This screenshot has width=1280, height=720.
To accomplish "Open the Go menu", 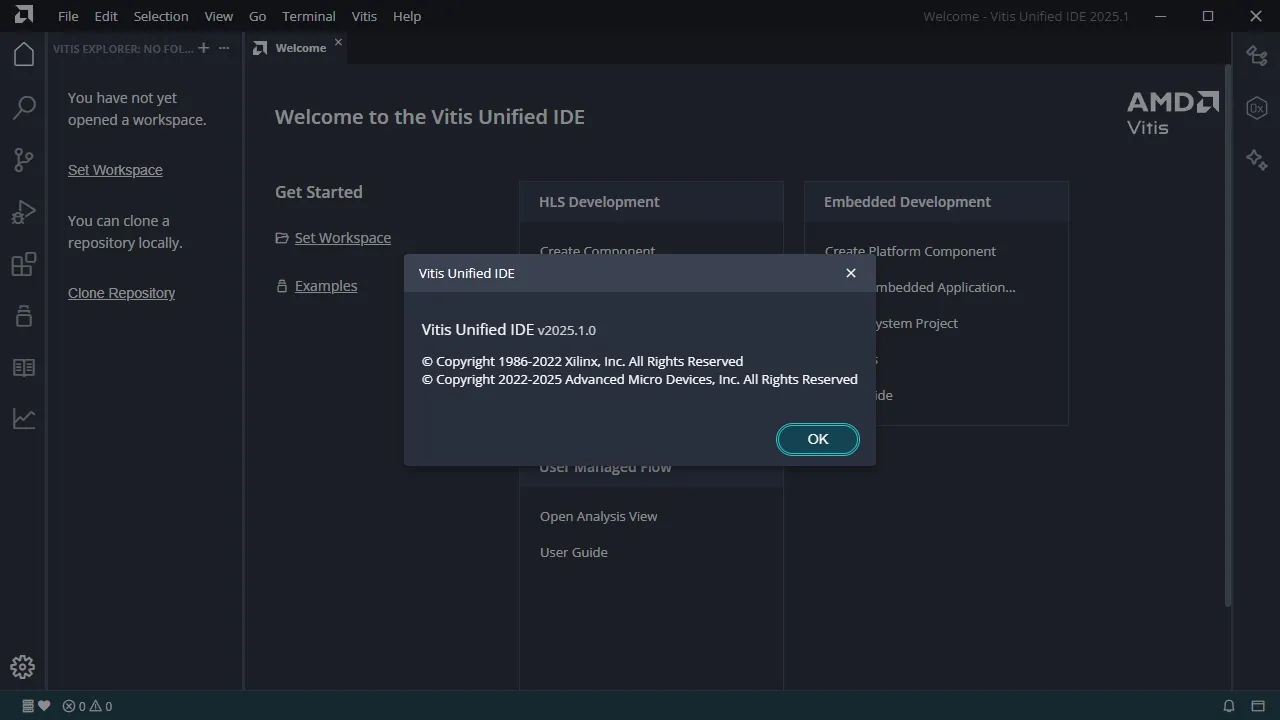I will coord(257,16).
